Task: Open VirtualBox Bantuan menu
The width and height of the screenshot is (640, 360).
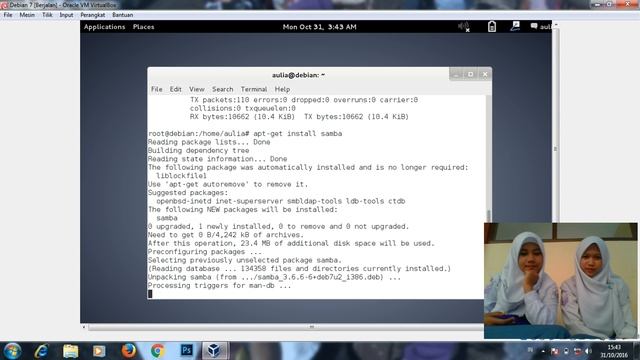Action: (x=122, y=15)
